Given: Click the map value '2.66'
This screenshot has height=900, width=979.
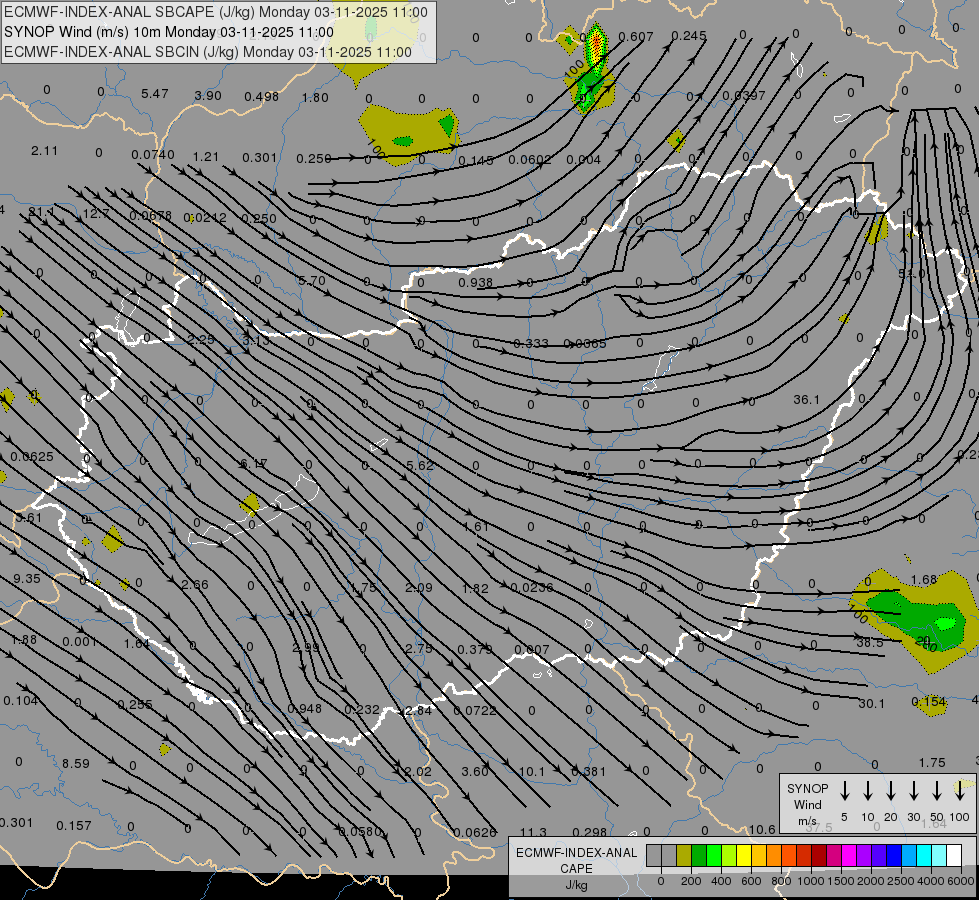Looking at the screenshot, I should pos(195,585).
